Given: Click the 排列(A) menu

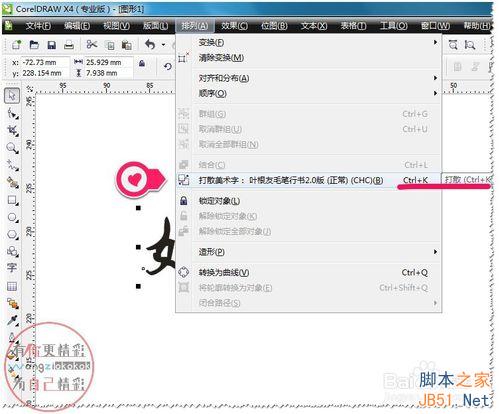Looking at the screenshot, I should point(195,26).
